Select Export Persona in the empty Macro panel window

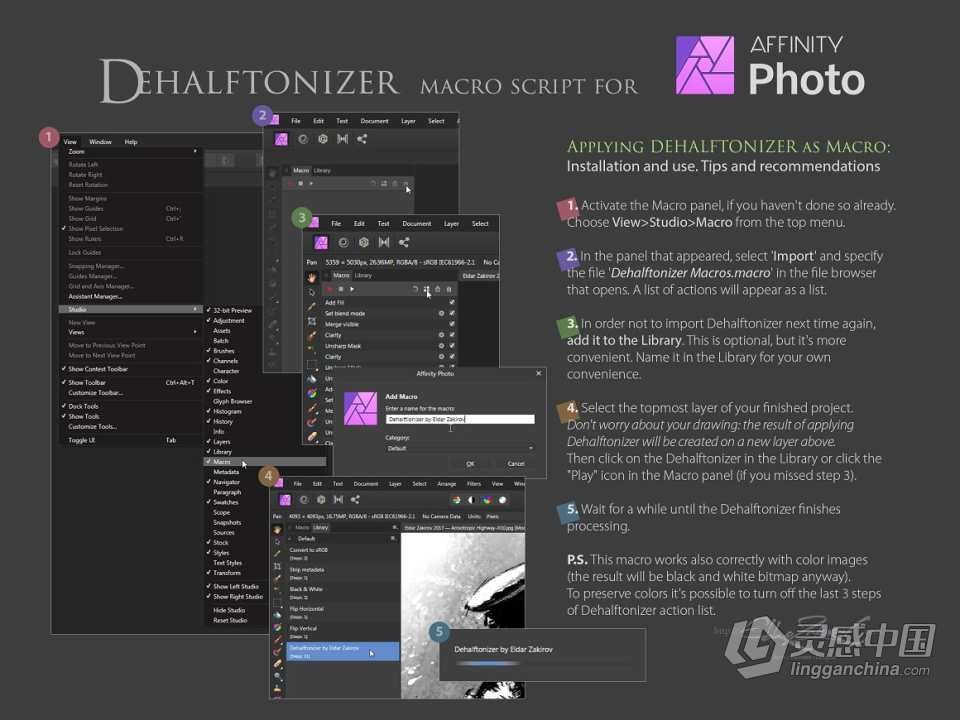(x=362, y=139)
